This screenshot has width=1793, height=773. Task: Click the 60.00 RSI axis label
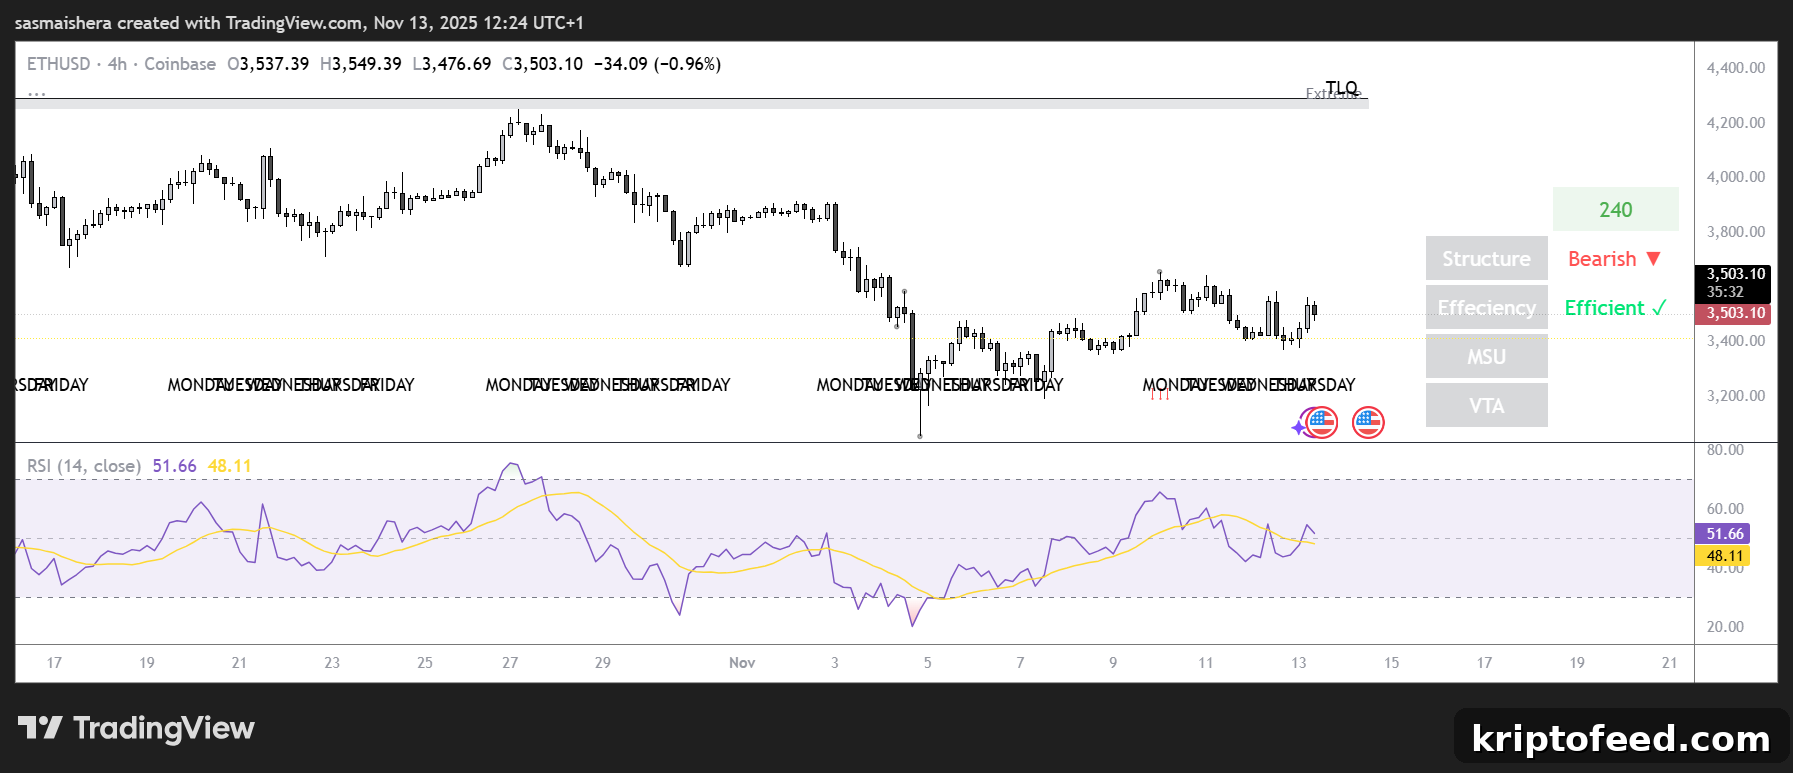tap(1725, 509)
